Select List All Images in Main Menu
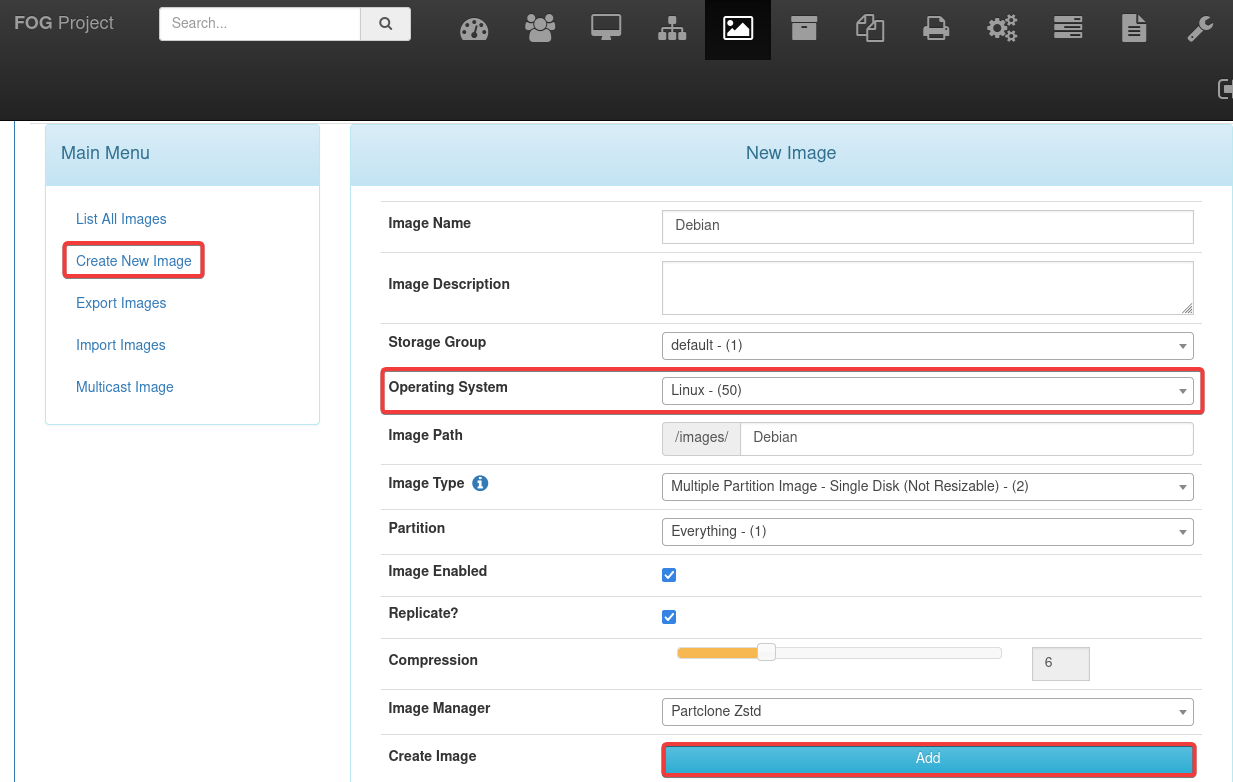1233x782 pixels. [x=121, y=219]
